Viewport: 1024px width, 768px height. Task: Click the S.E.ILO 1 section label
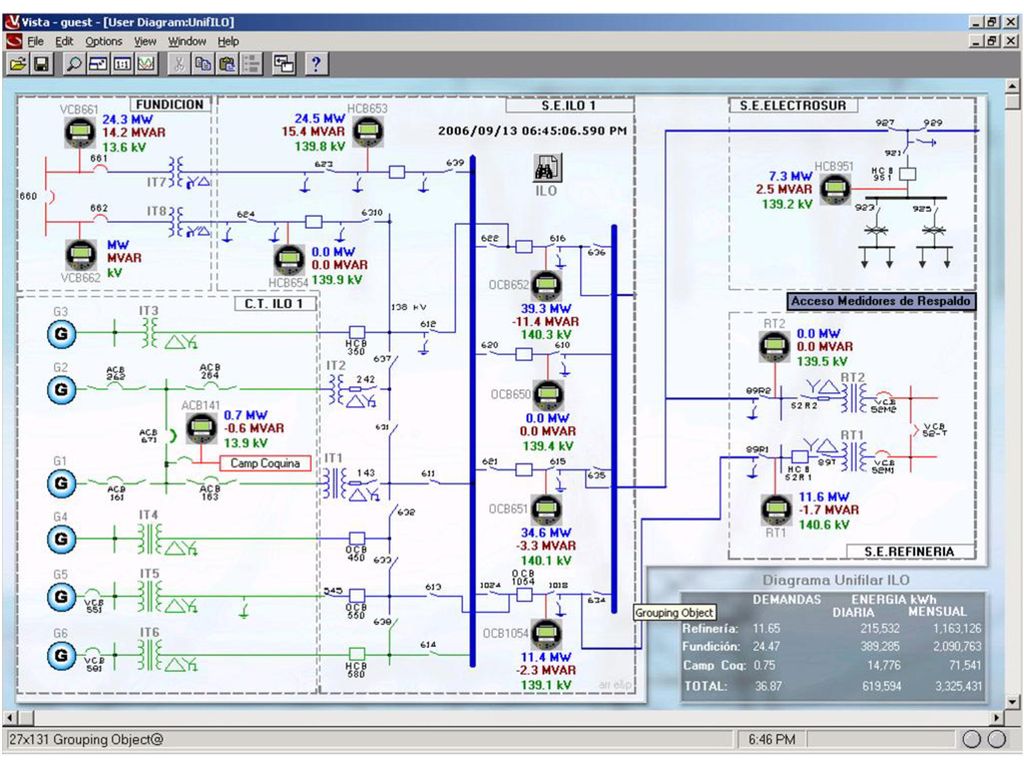tap(569, 106)
